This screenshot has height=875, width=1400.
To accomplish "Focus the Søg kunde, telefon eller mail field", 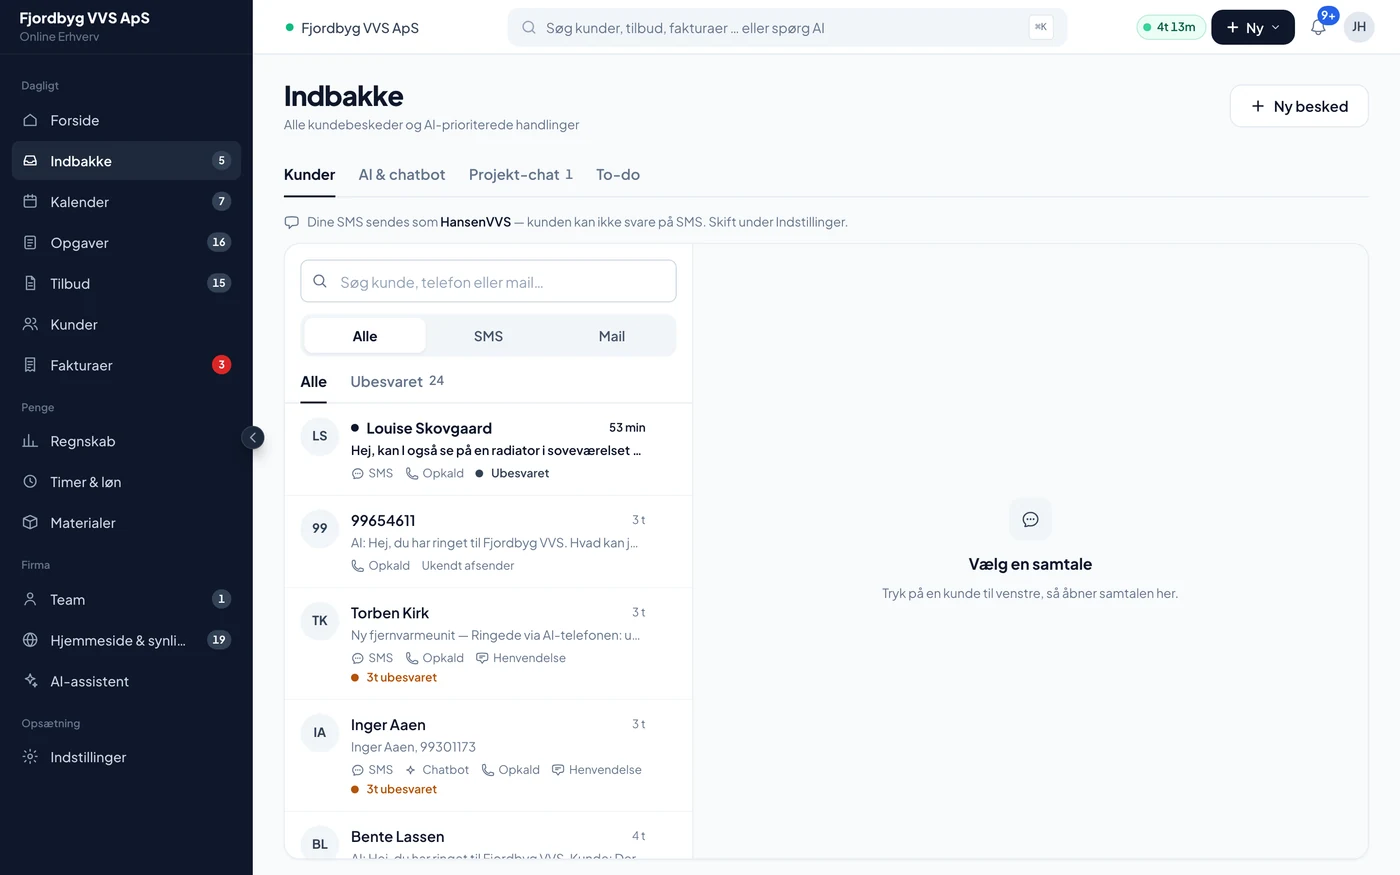I will (488, 282).
